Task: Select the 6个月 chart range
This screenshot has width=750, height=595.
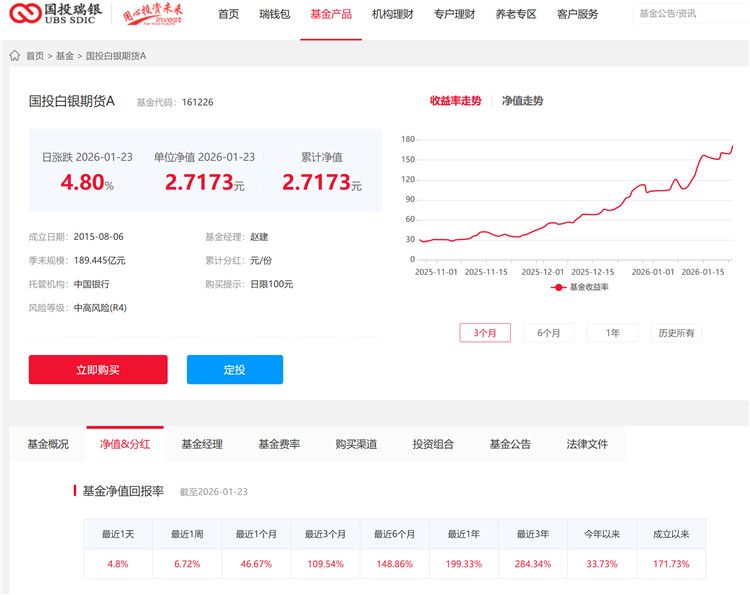Action: pos(548,333)
